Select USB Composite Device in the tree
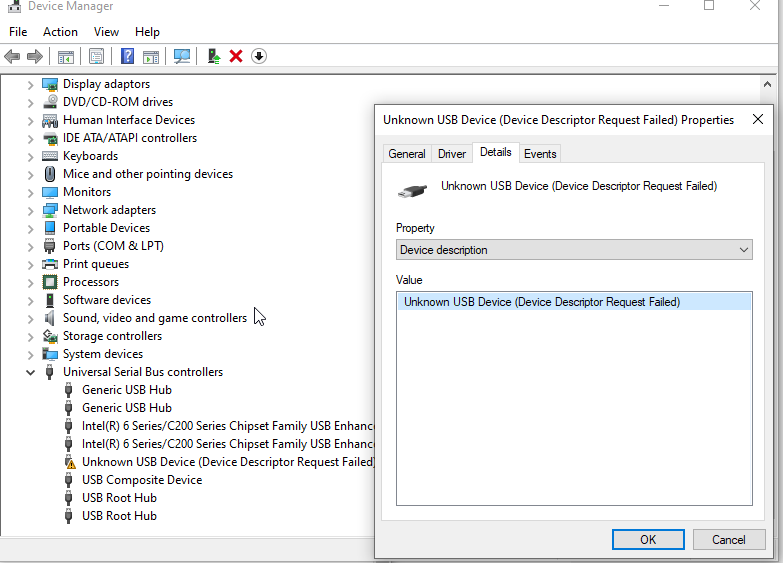783x563 pixels. (142, 480)
